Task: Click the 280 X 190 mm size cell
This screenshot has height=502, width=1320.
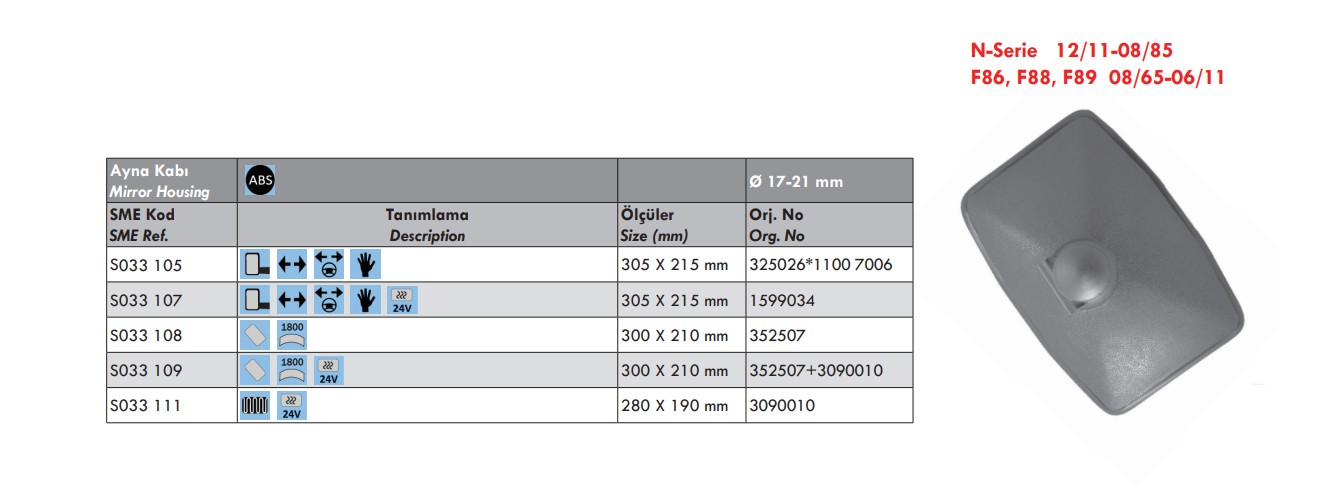Action: tap(675, 405)
